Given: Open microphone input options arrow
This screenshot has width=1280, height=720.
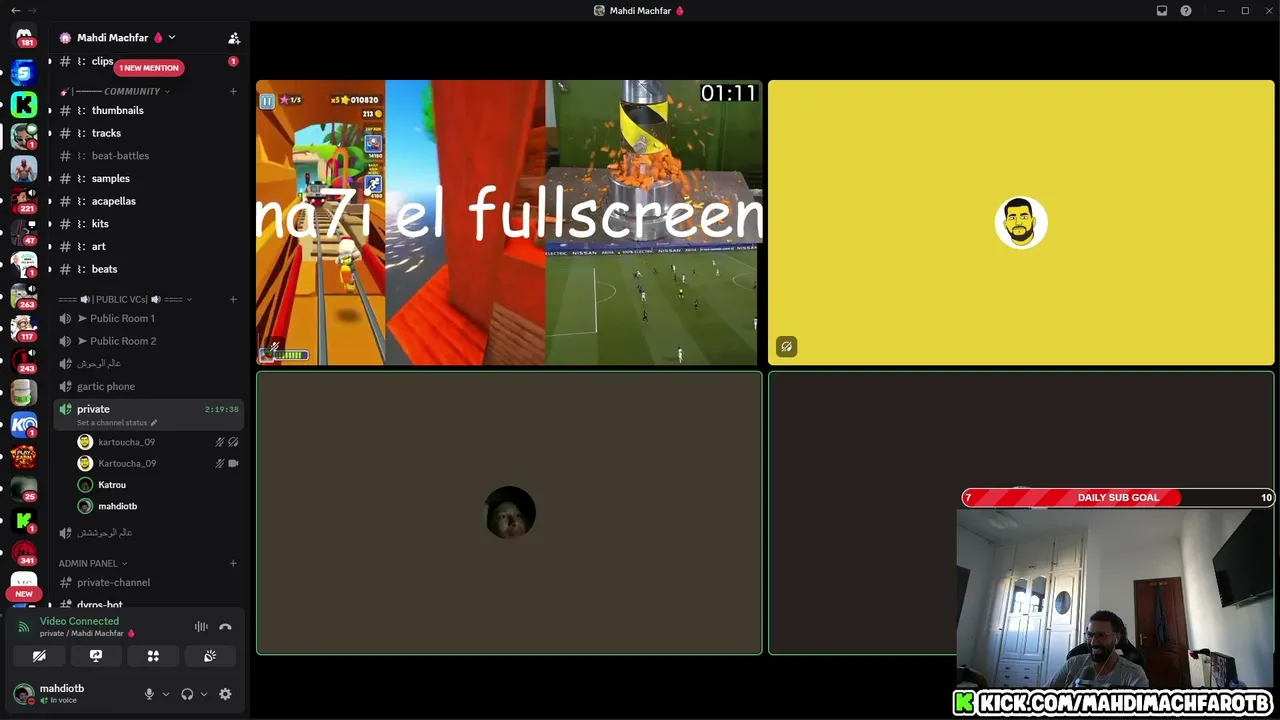Looking at the screenshot, I should [166, 694].
